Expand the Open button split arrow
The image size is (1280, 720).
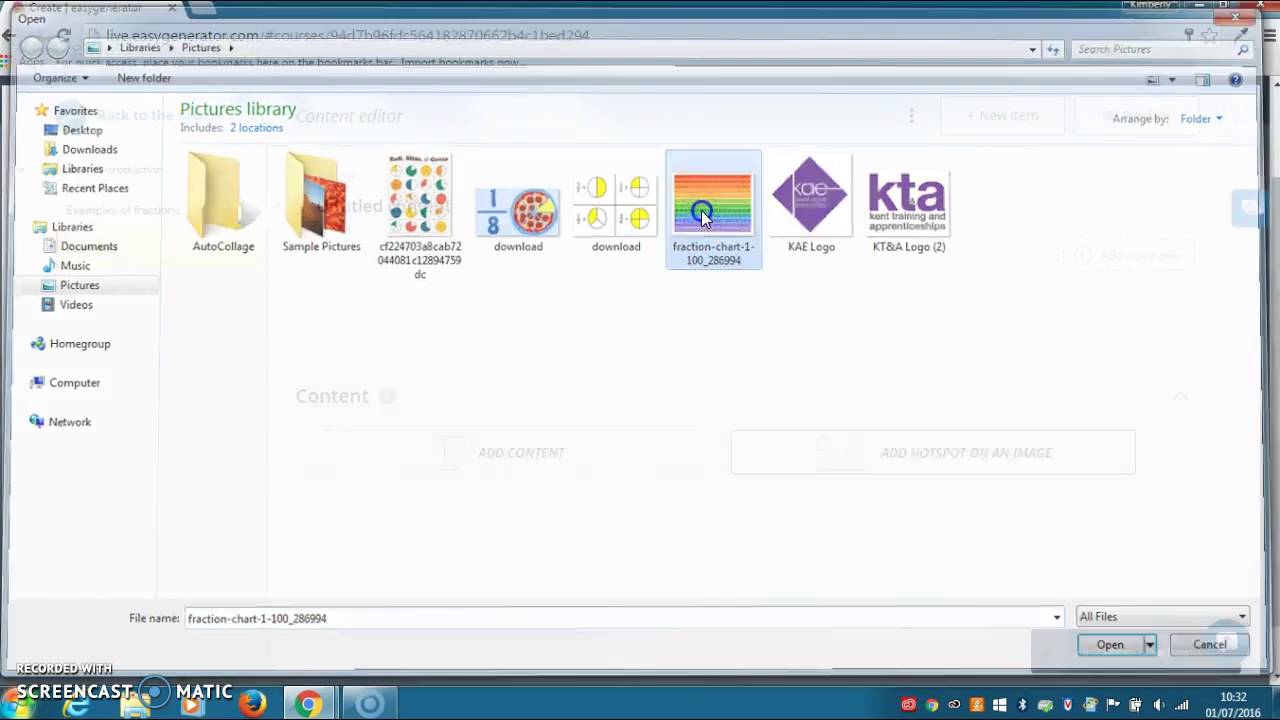point(1150,645)
